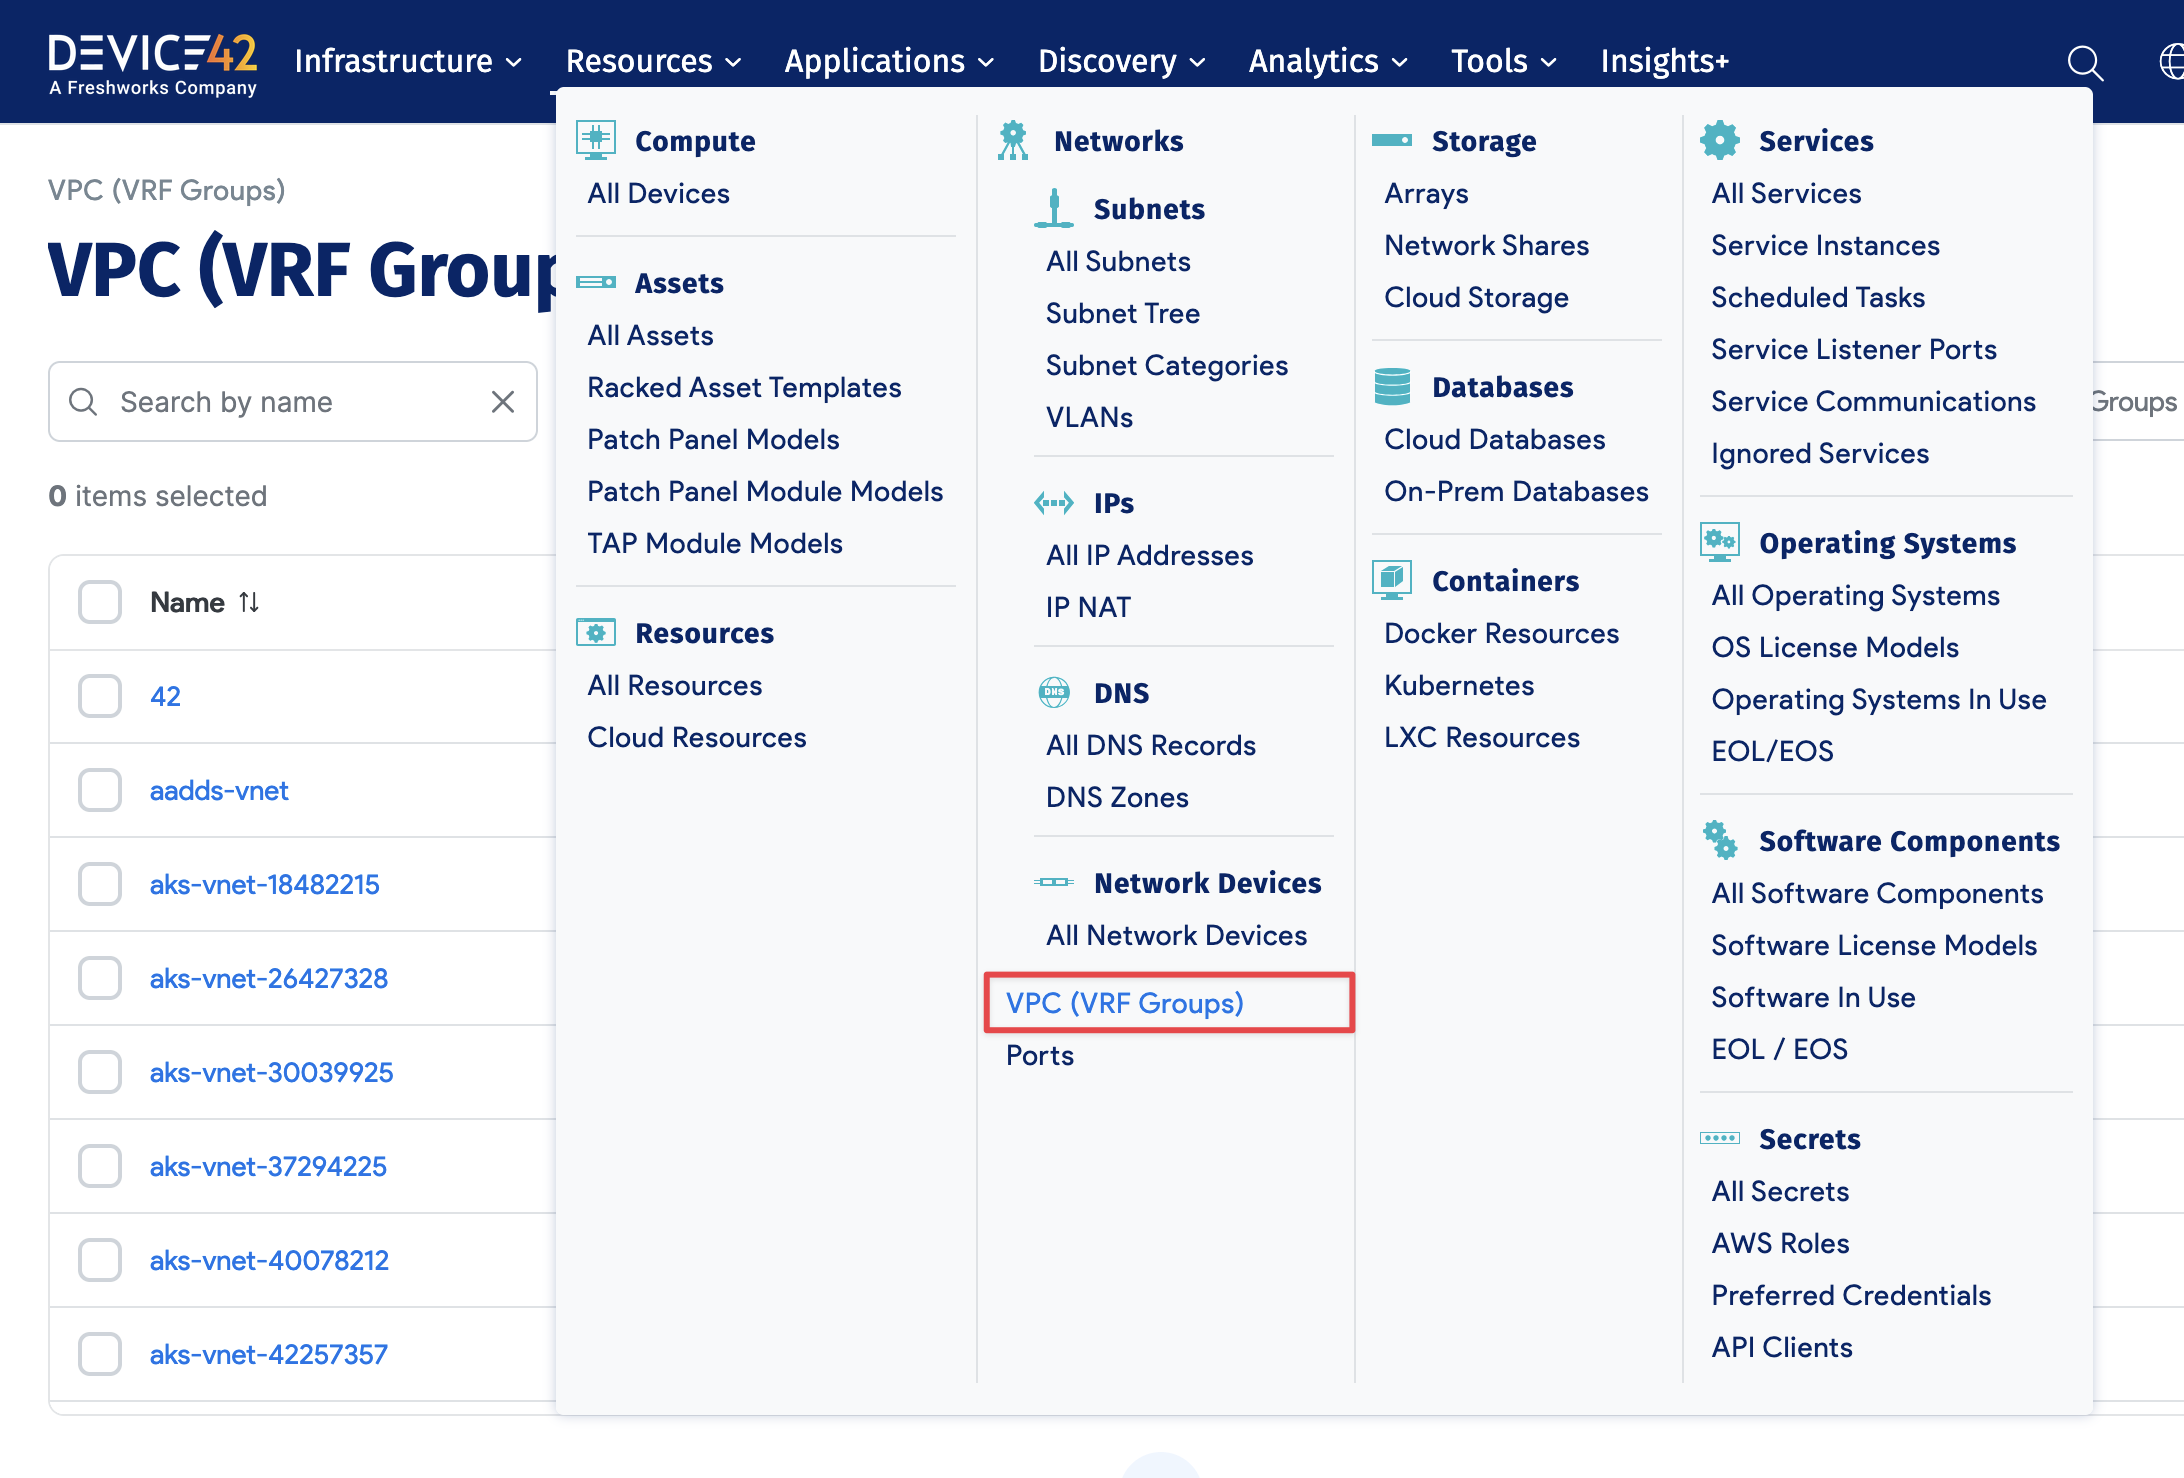Viewport: 2184px width, 1478px height.
Task: Click the search magnifier icon in the navbar
Action: 2085,62
